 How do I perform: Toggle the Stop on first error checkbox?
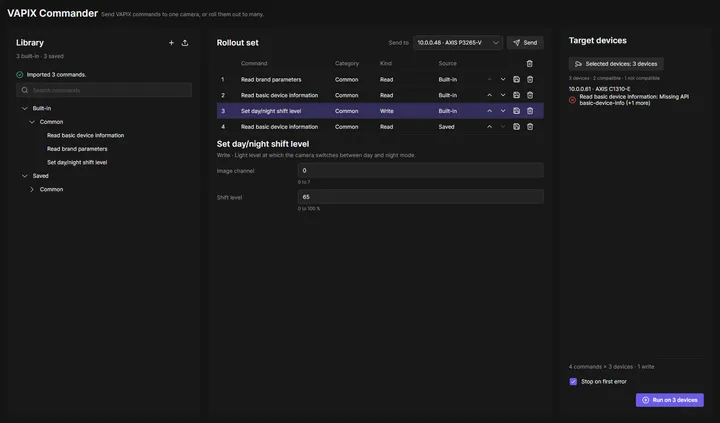click(573, 382)
